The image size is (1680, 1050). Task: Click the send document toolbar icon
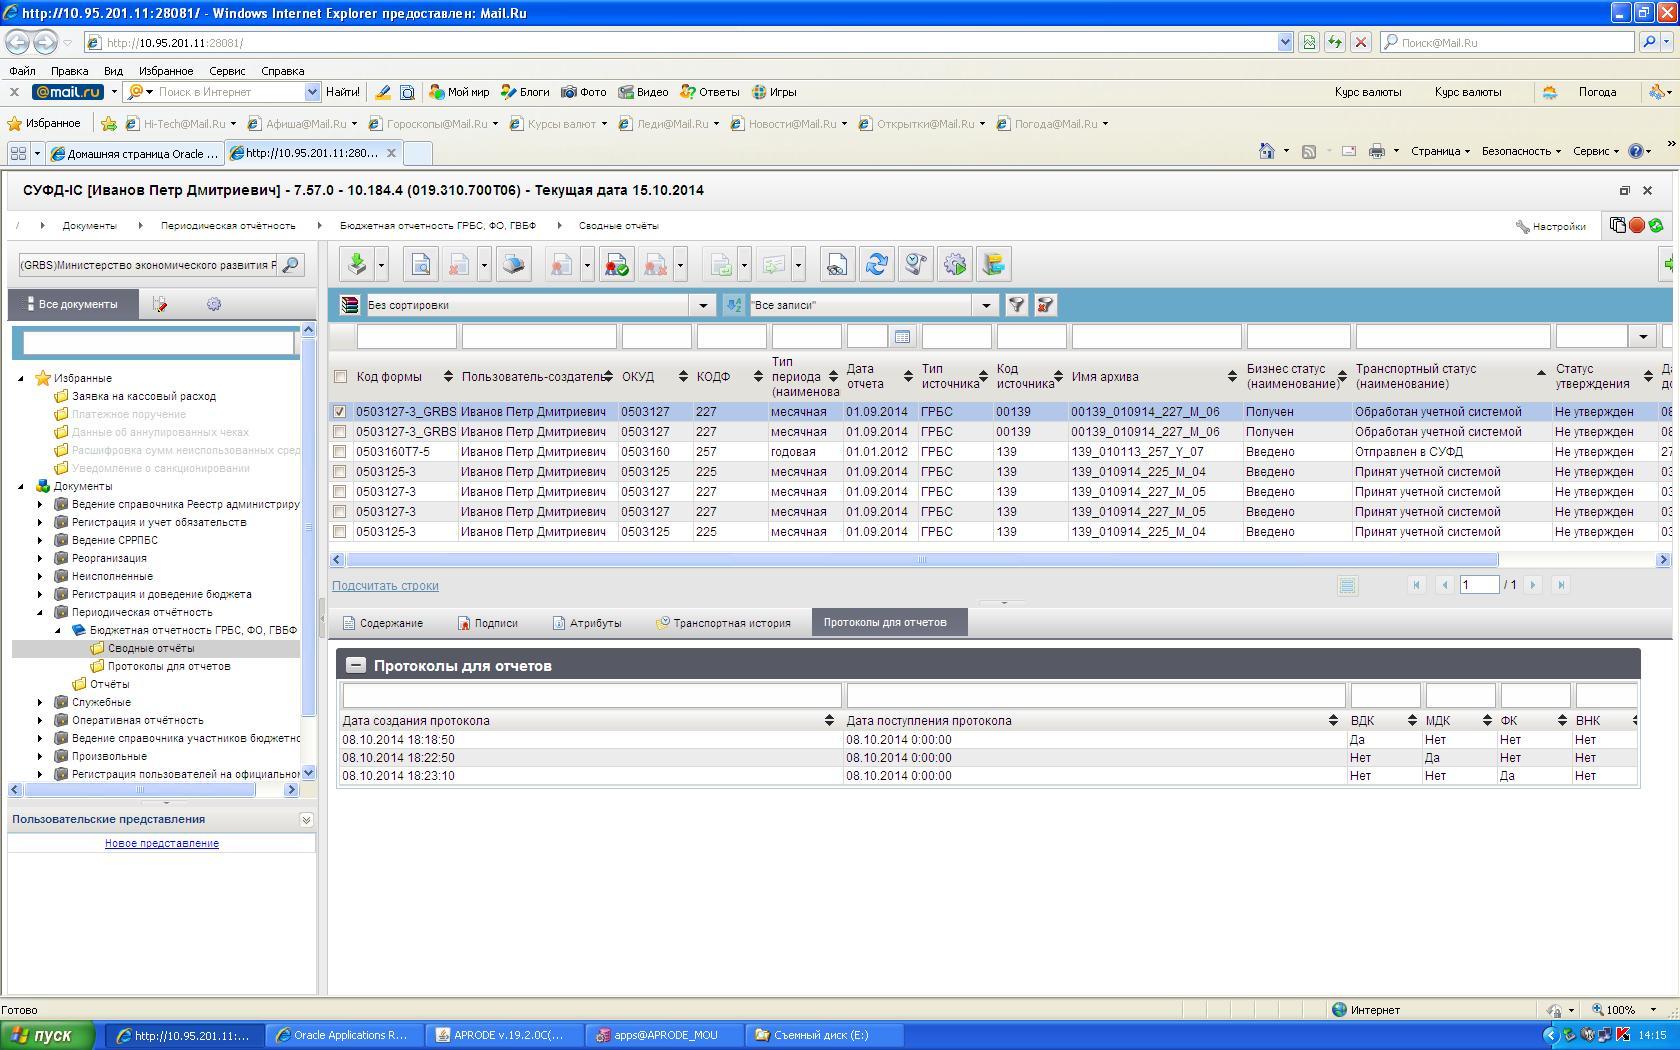pos(774,265)
